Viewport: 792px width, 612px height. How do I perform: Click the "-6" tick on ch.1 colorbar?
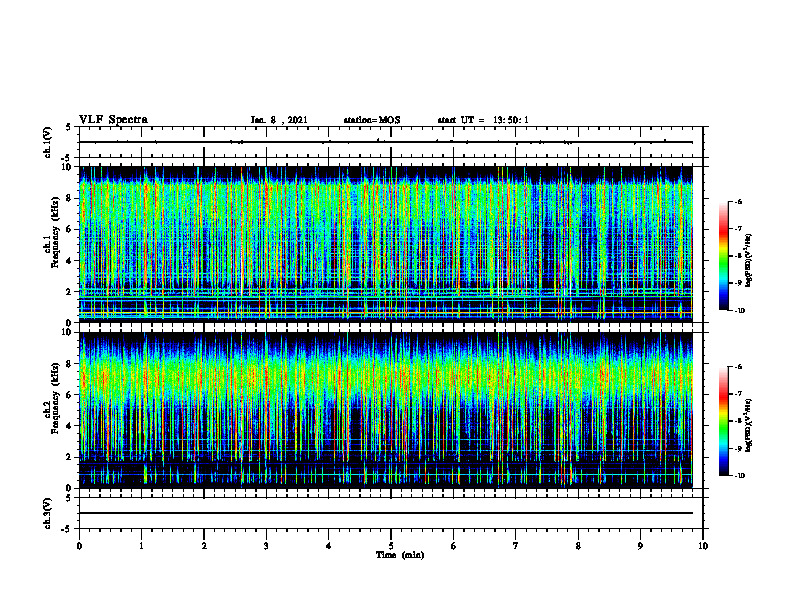pyautogui.click(x=738, y=201)
